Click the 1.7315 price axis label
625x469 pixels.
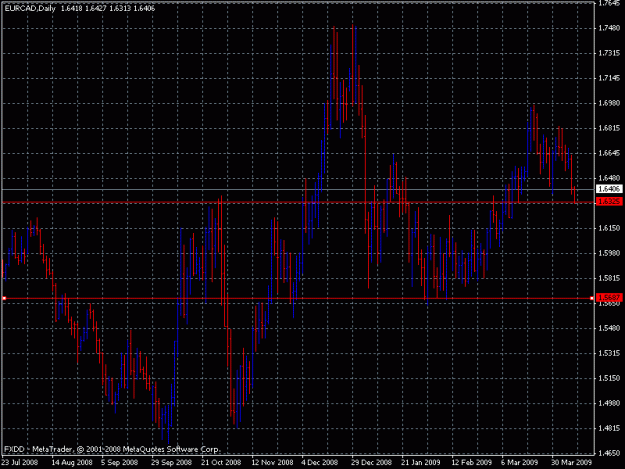pyautogui.click(x=609, y=53)
